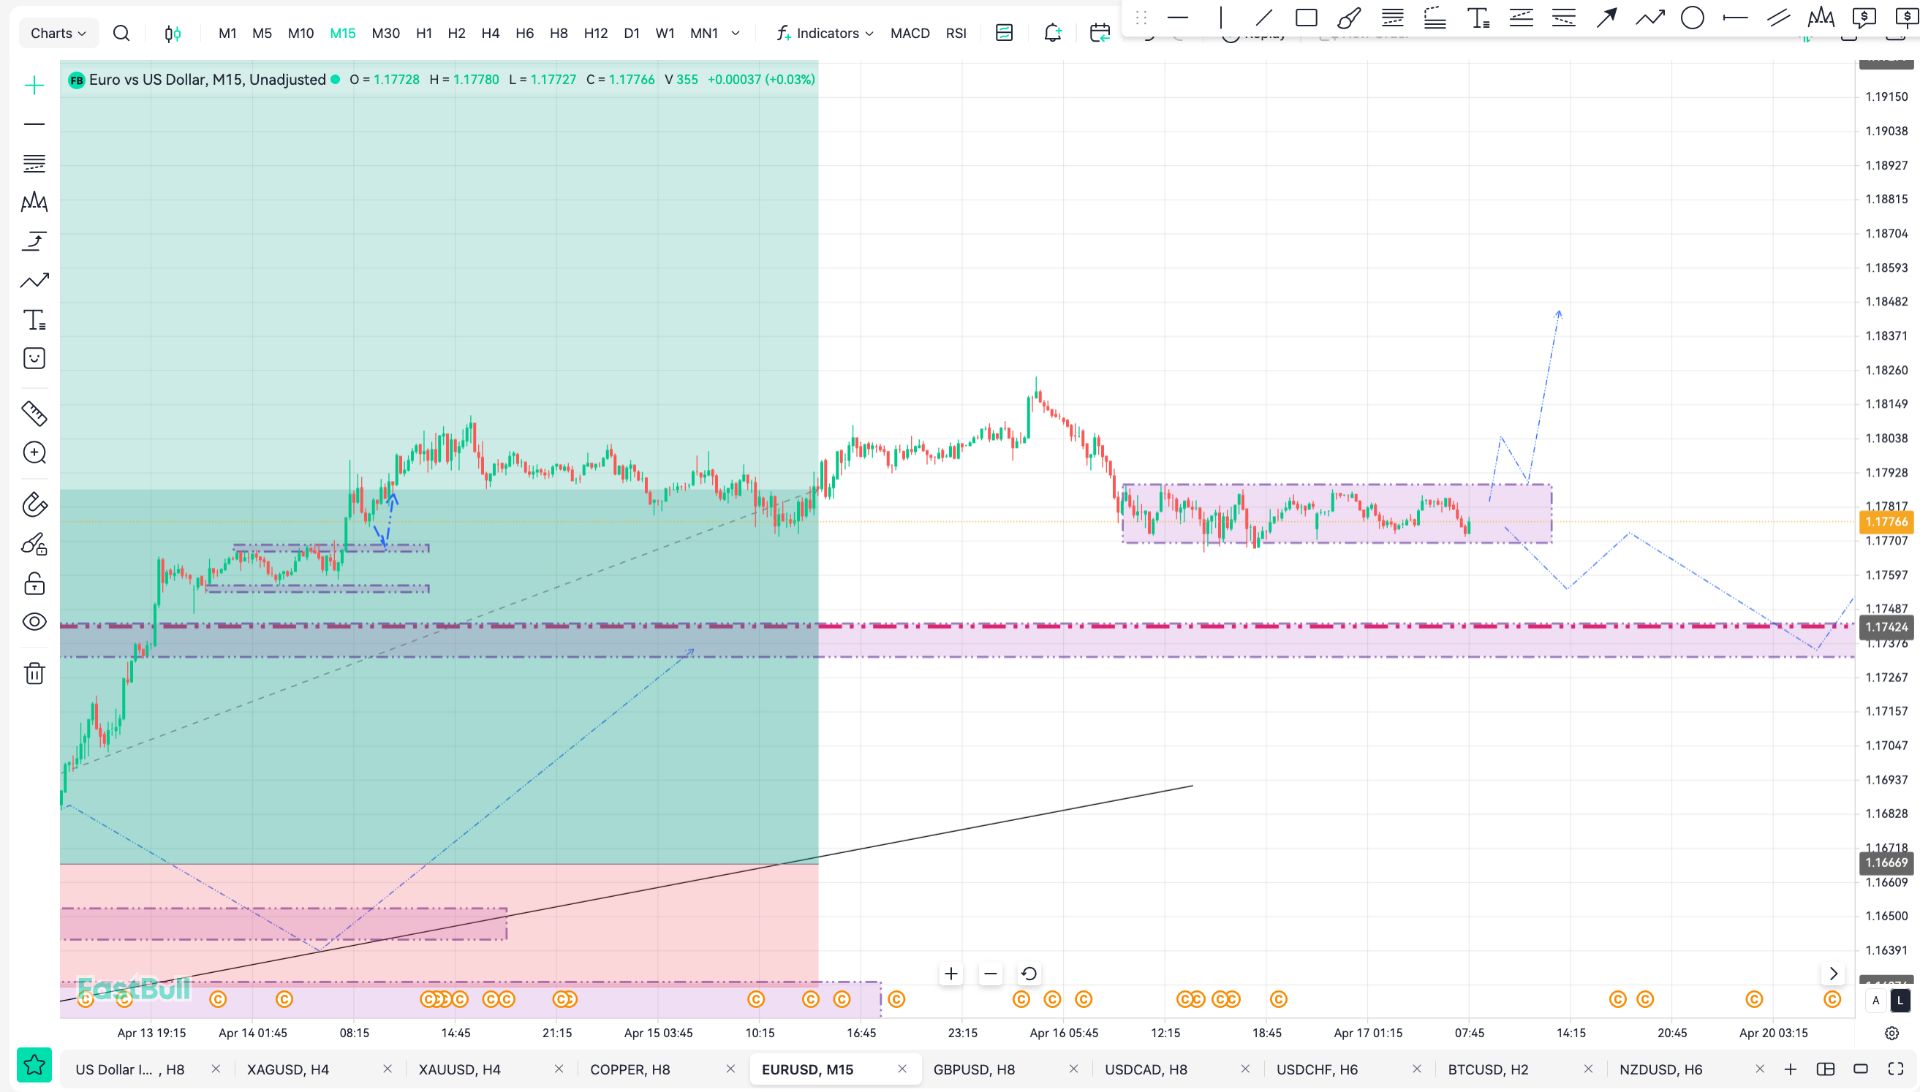
Task: Click the orange 1.17766 price label
Action: pyautogui.click(x=1886, y=522)
